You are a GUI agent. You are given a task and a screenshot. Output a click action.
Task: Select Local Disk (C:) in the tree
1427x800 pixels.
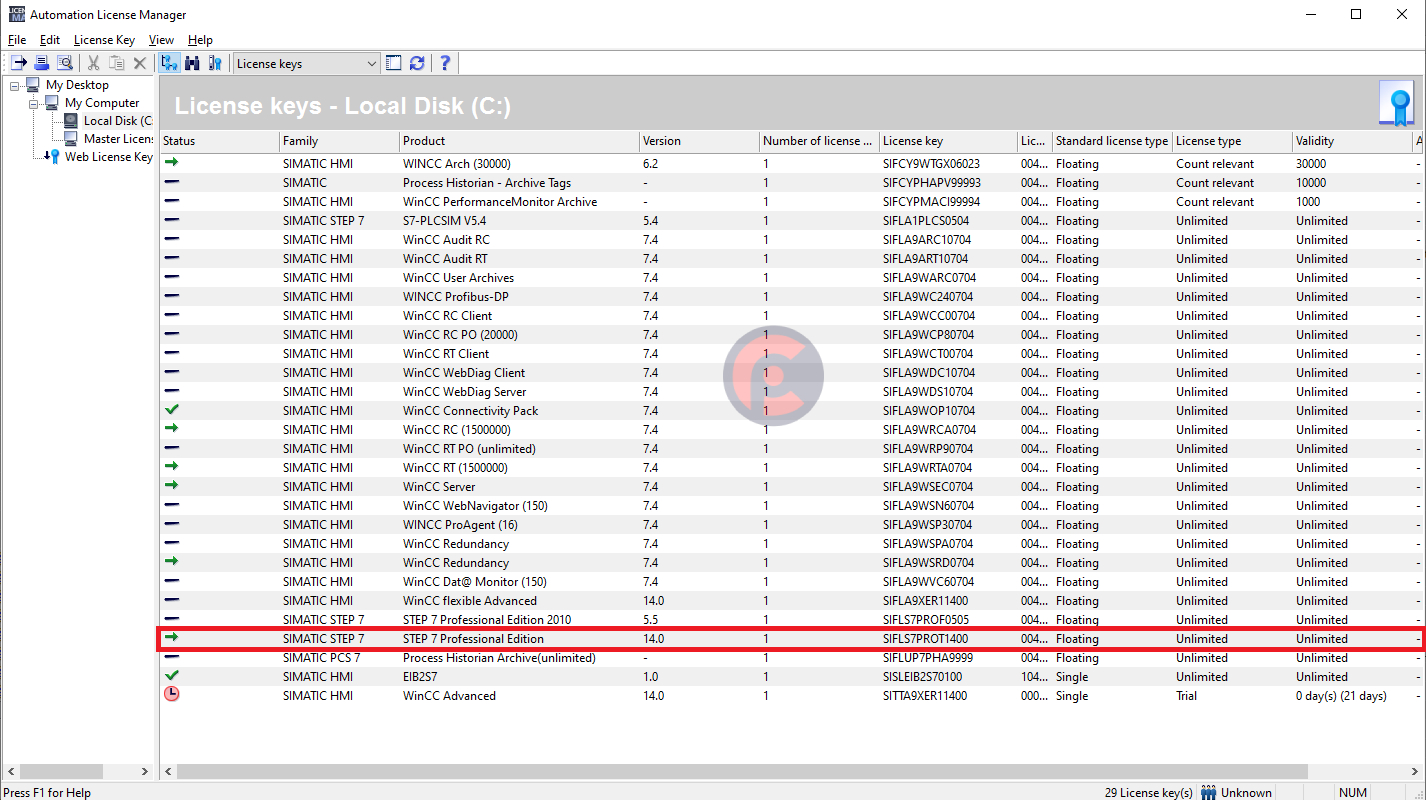point(117,121)
